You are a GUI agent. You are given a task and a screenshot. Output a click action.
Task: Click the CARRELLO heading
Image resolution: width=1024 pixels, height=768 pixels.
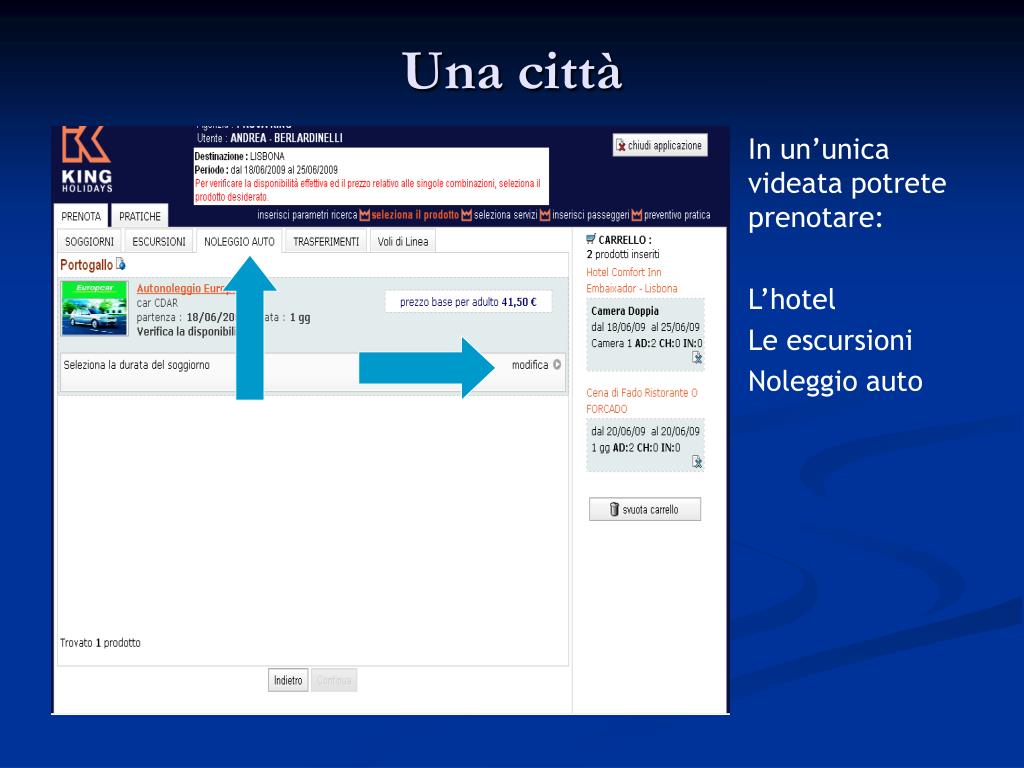click(625, 240)
